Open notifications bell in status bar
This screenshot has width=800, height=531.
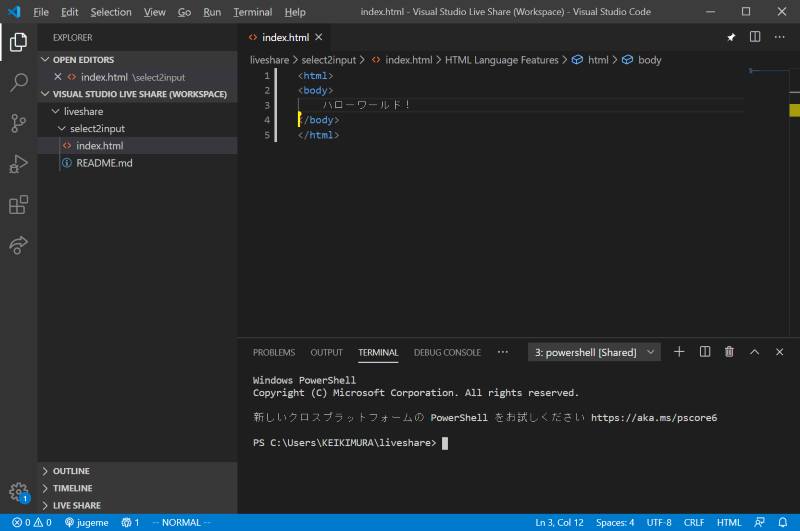coord(783,522)
